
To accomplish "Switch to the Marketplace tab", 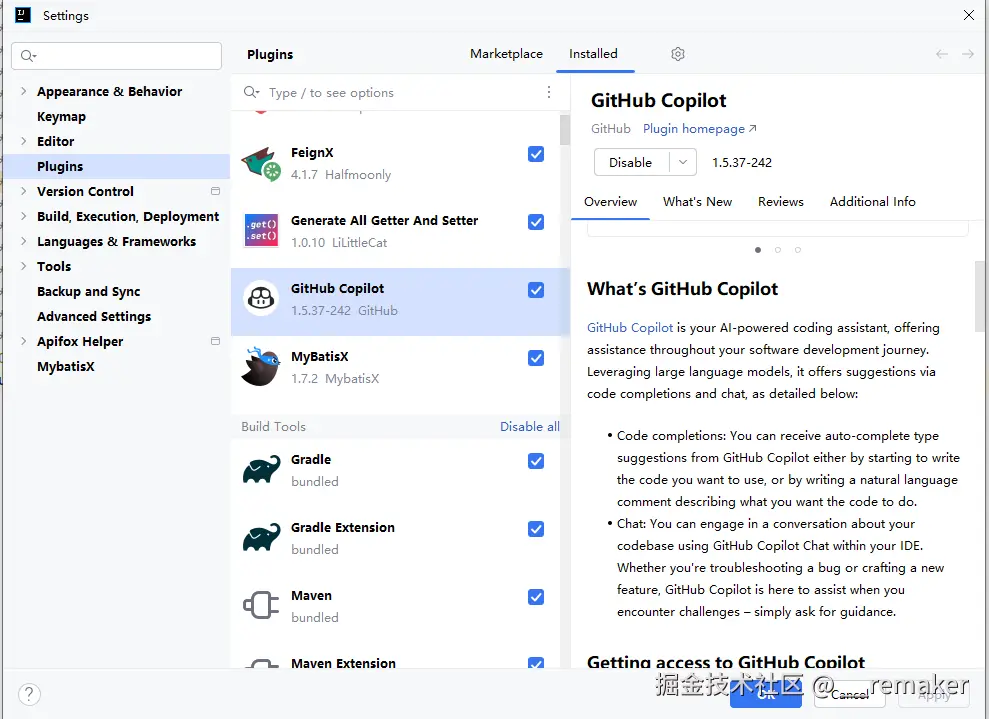I will [506, 54].
